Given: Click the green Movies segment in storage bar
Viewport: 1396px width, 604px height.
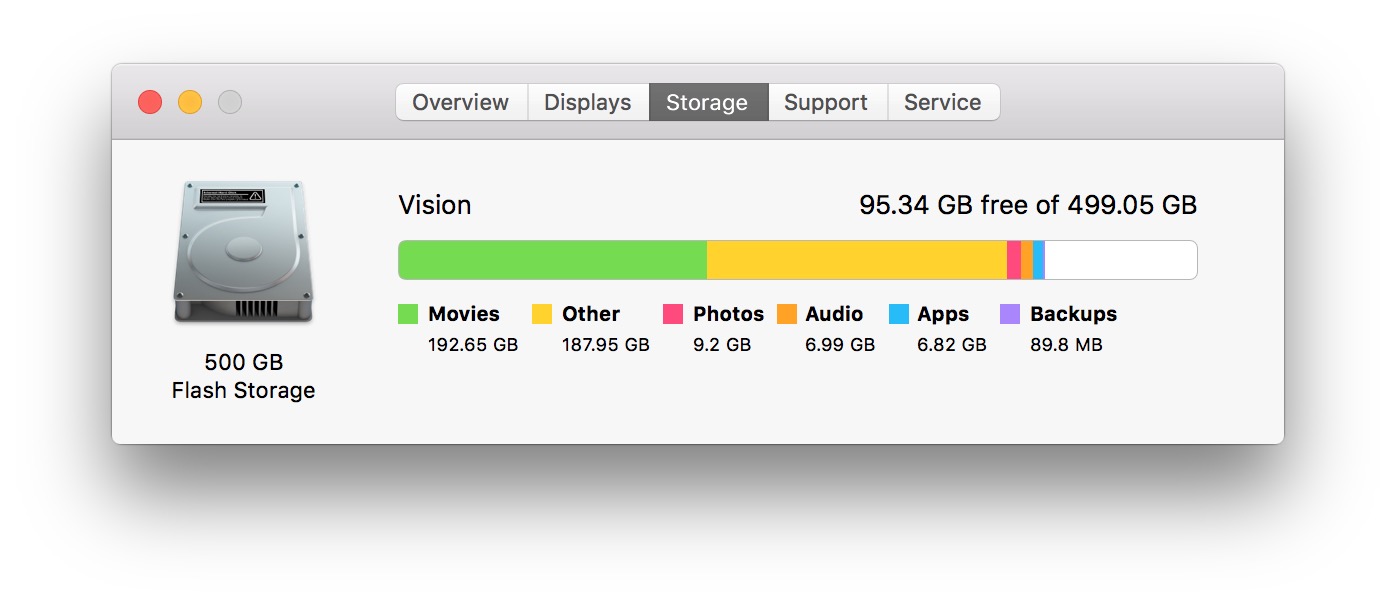Looking at the screenshot, I should 552,260.
